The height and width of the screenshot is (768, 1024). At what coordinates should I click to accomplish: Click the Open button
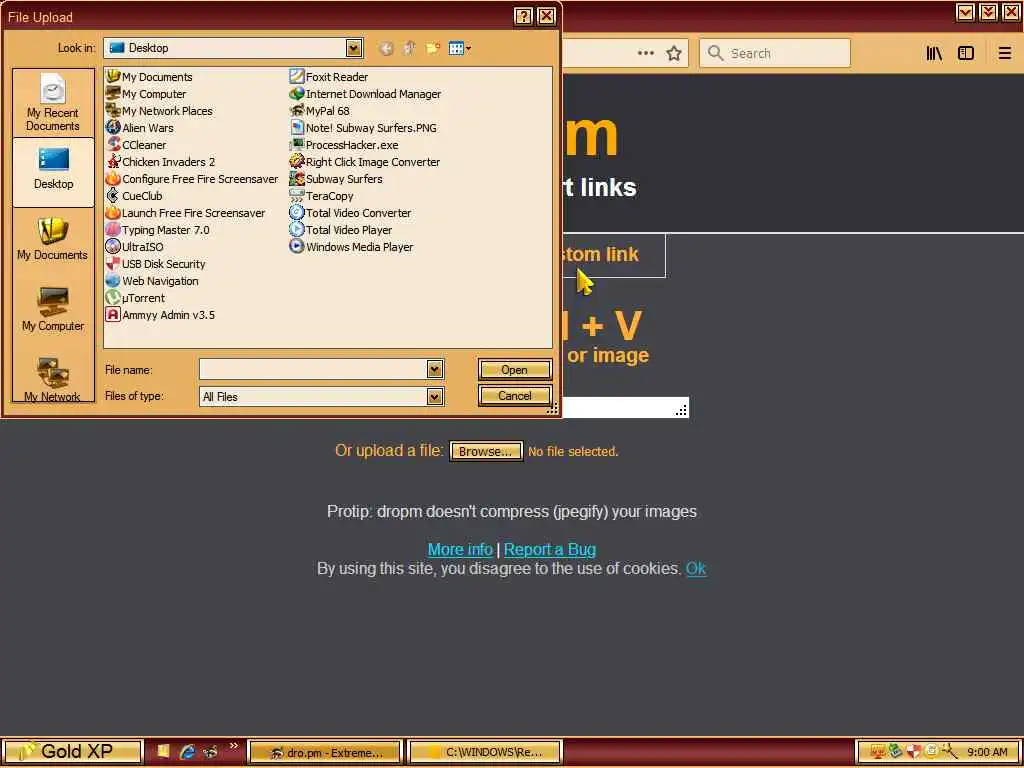515,370
